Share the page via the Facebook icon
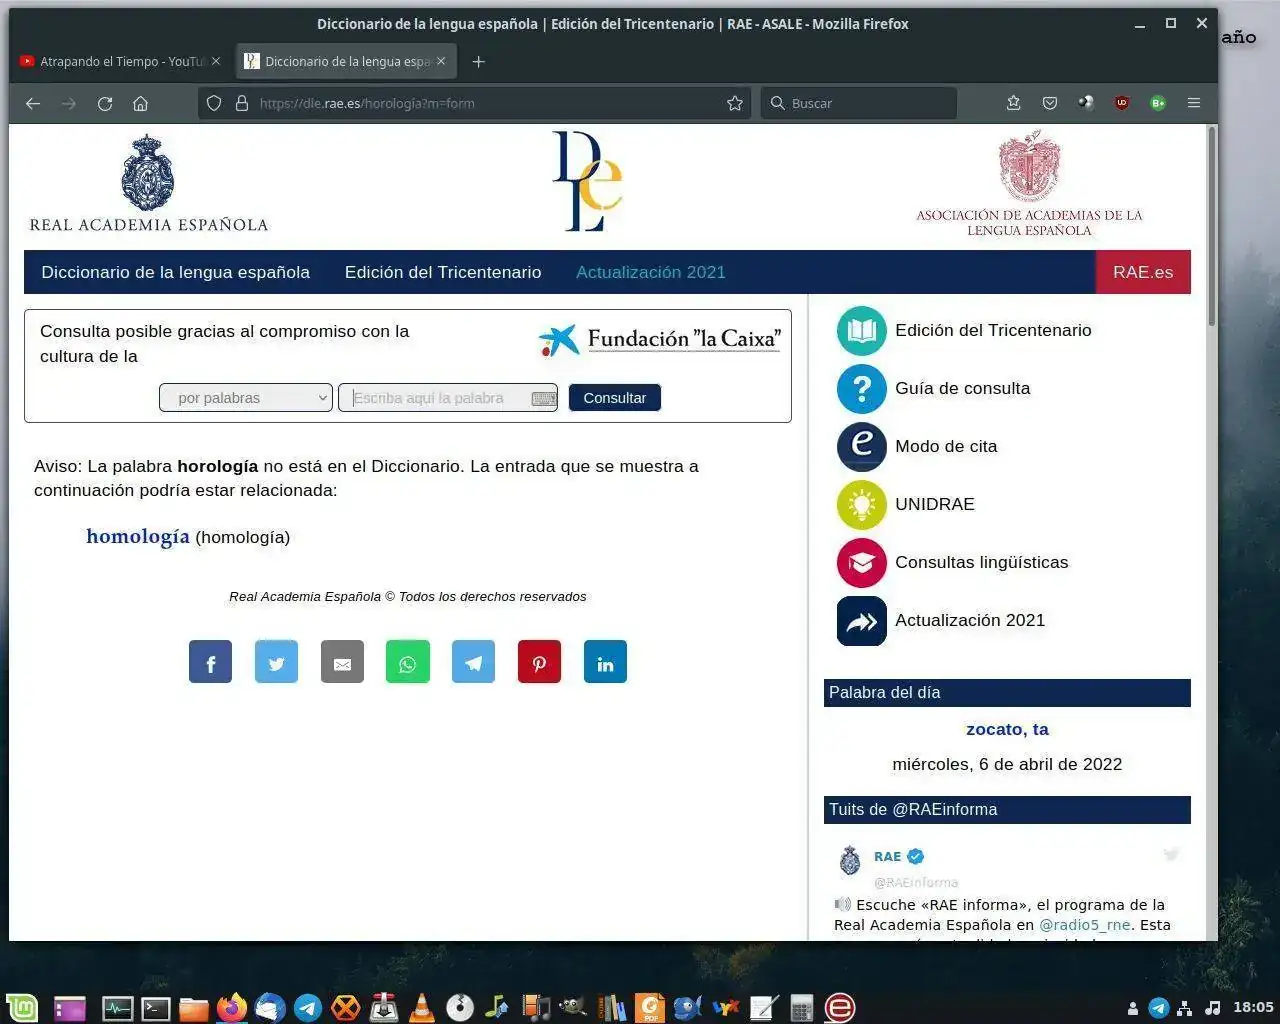Image resolution: width=1280 pixels, height=1024 pixels. pyautogui.click(x=210, y=662)
